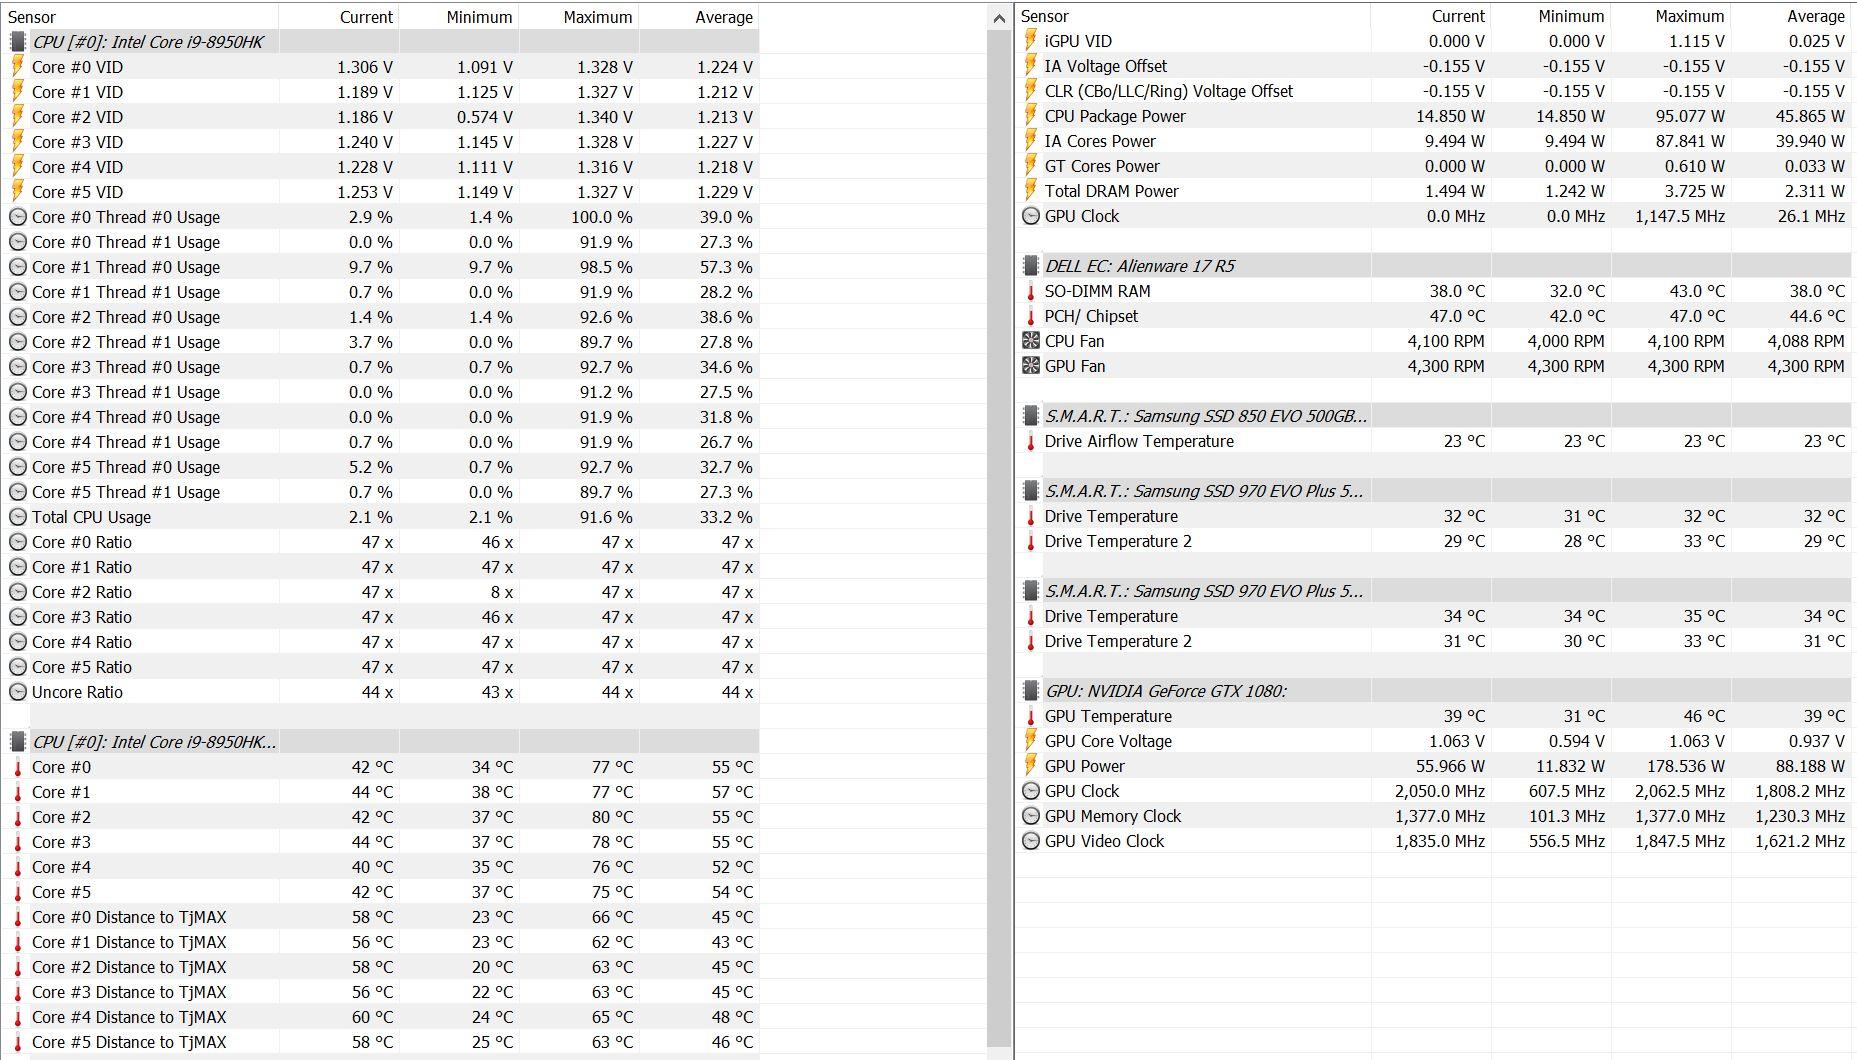
Task: Select the Core #1 Thread #0 Usage row
Action: (x=380, y=267)
